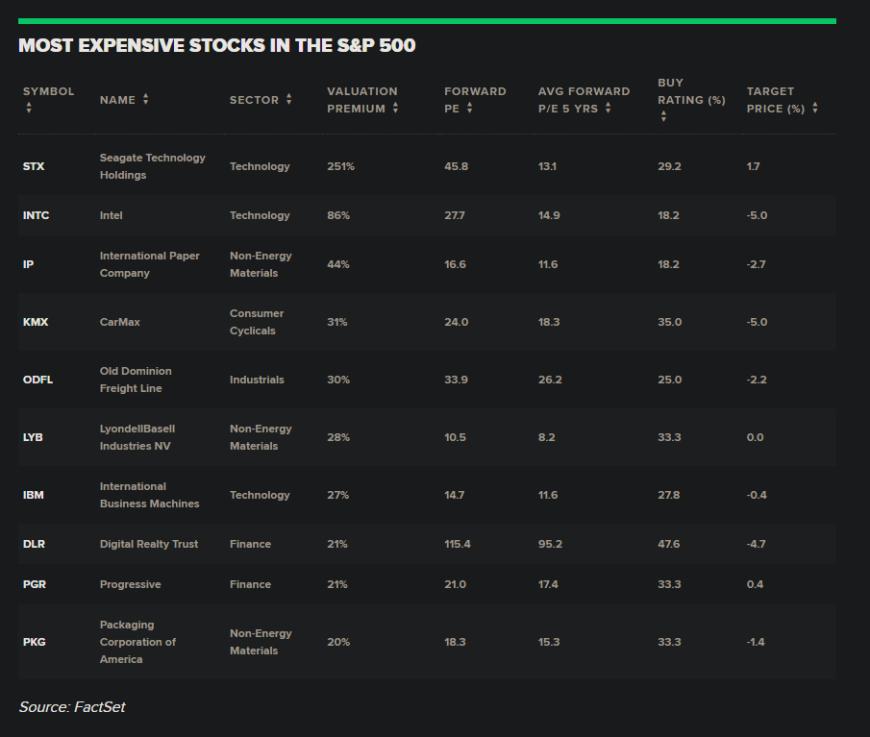
Task: Click the name Seagate Technology Holdings
Action: point(153,166)
